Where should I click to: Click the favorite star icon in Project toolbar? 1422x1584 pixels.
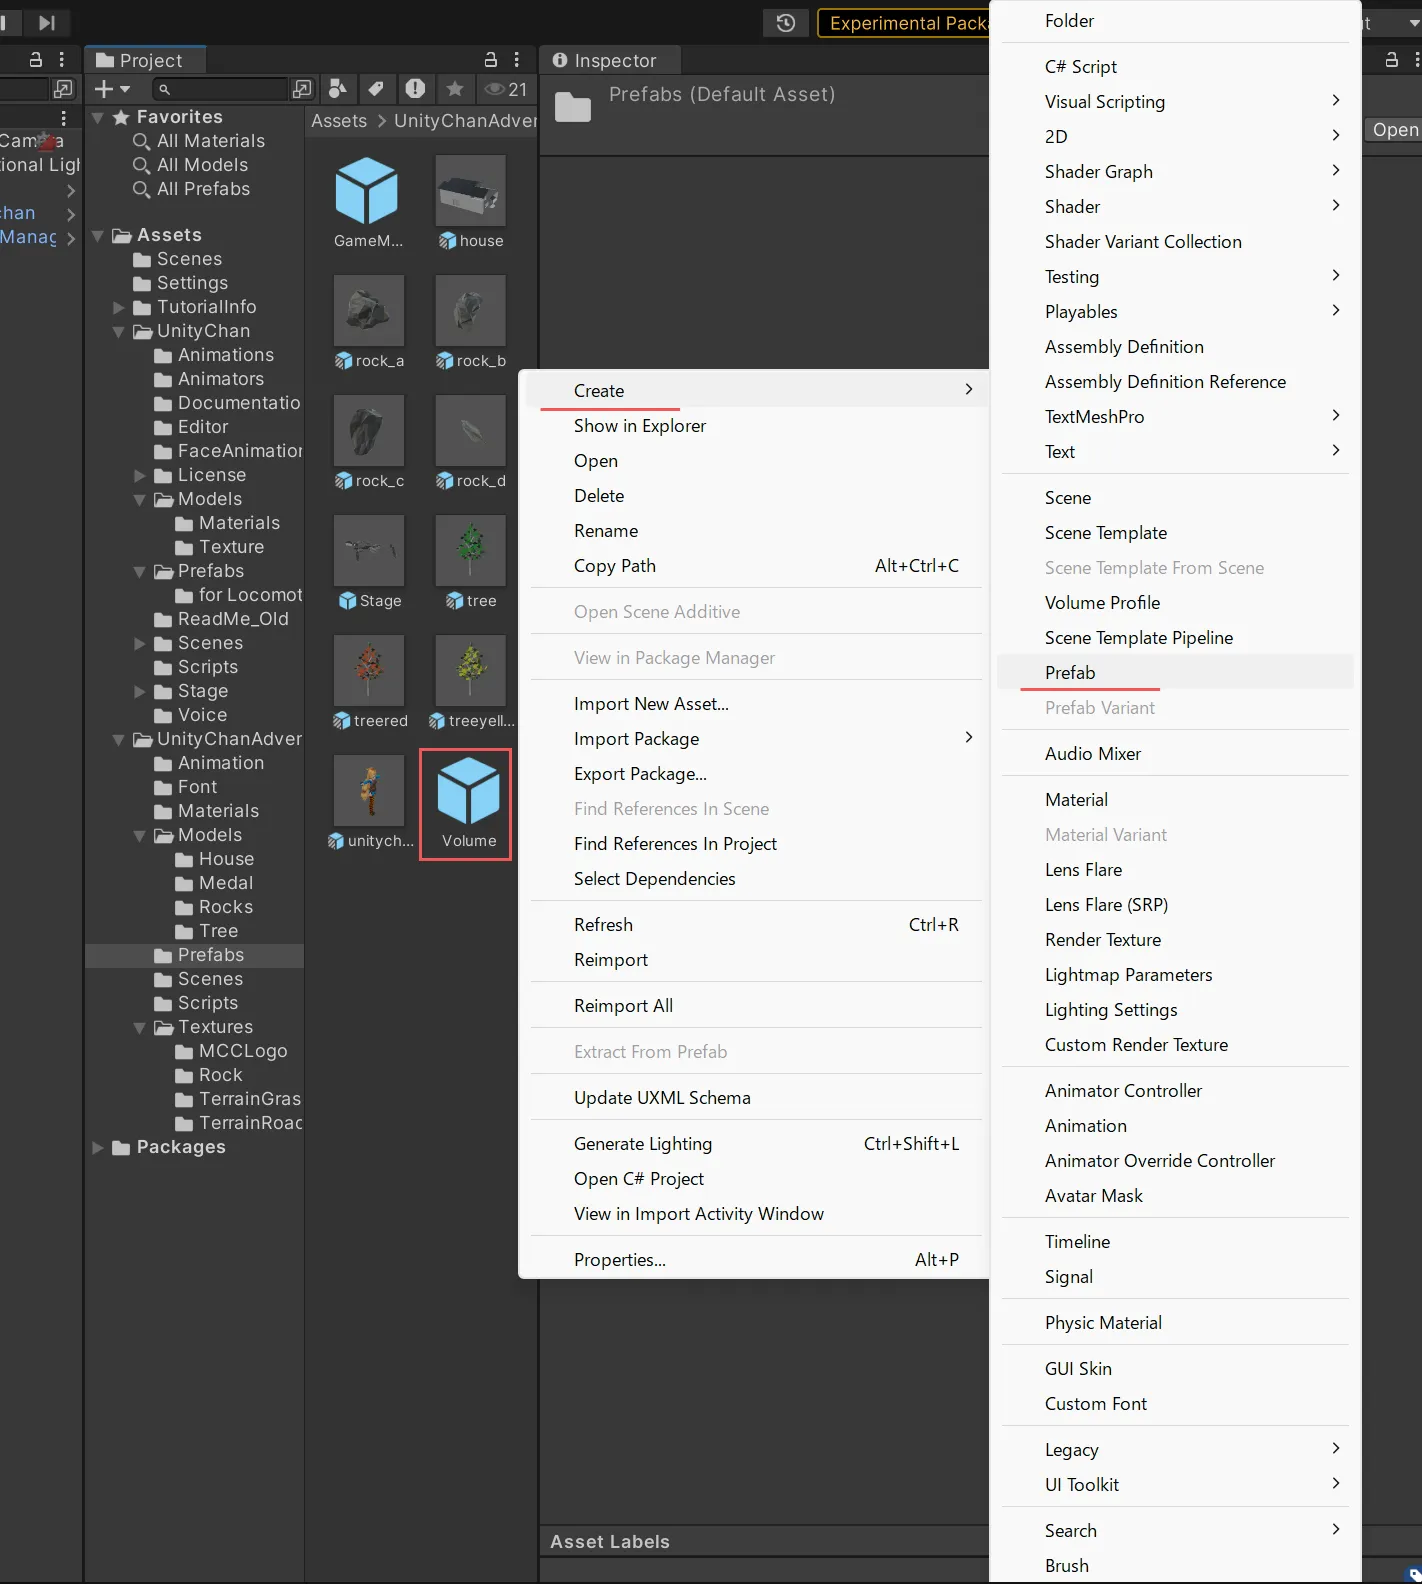click(455, 89)
